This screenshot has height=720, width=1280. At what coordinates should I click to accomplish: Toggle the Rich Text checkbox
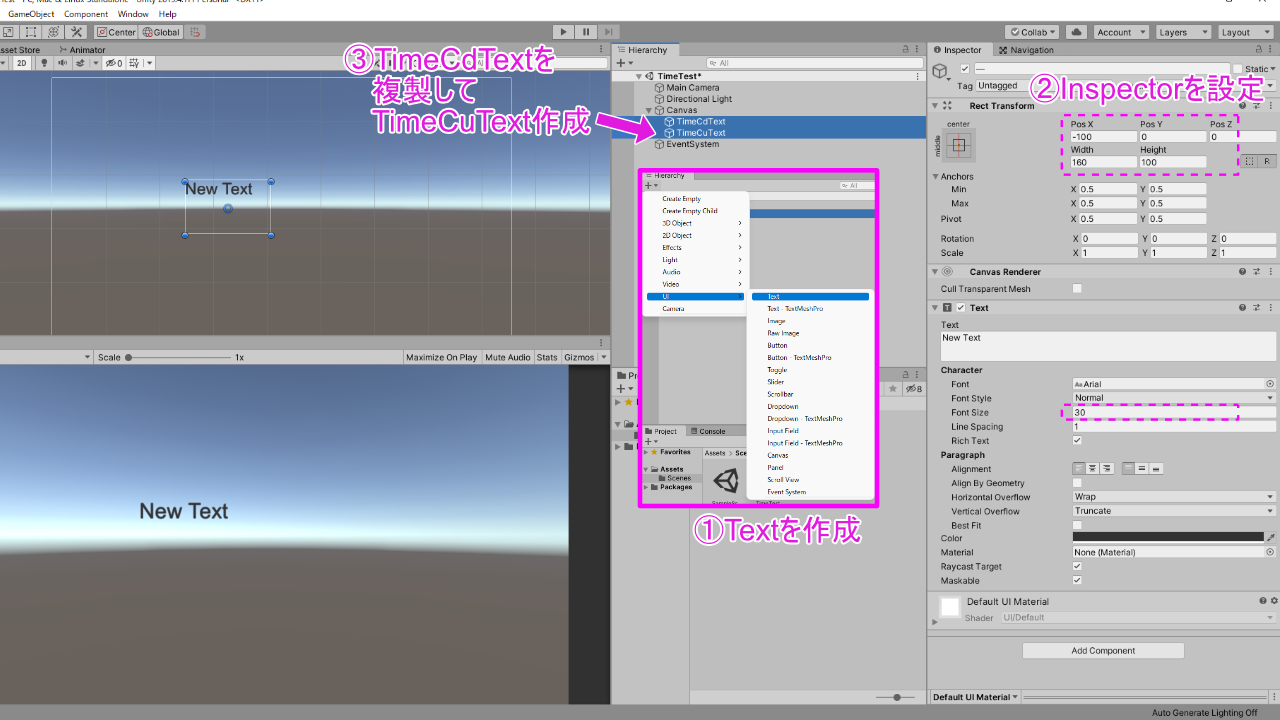coord(1077,441)
